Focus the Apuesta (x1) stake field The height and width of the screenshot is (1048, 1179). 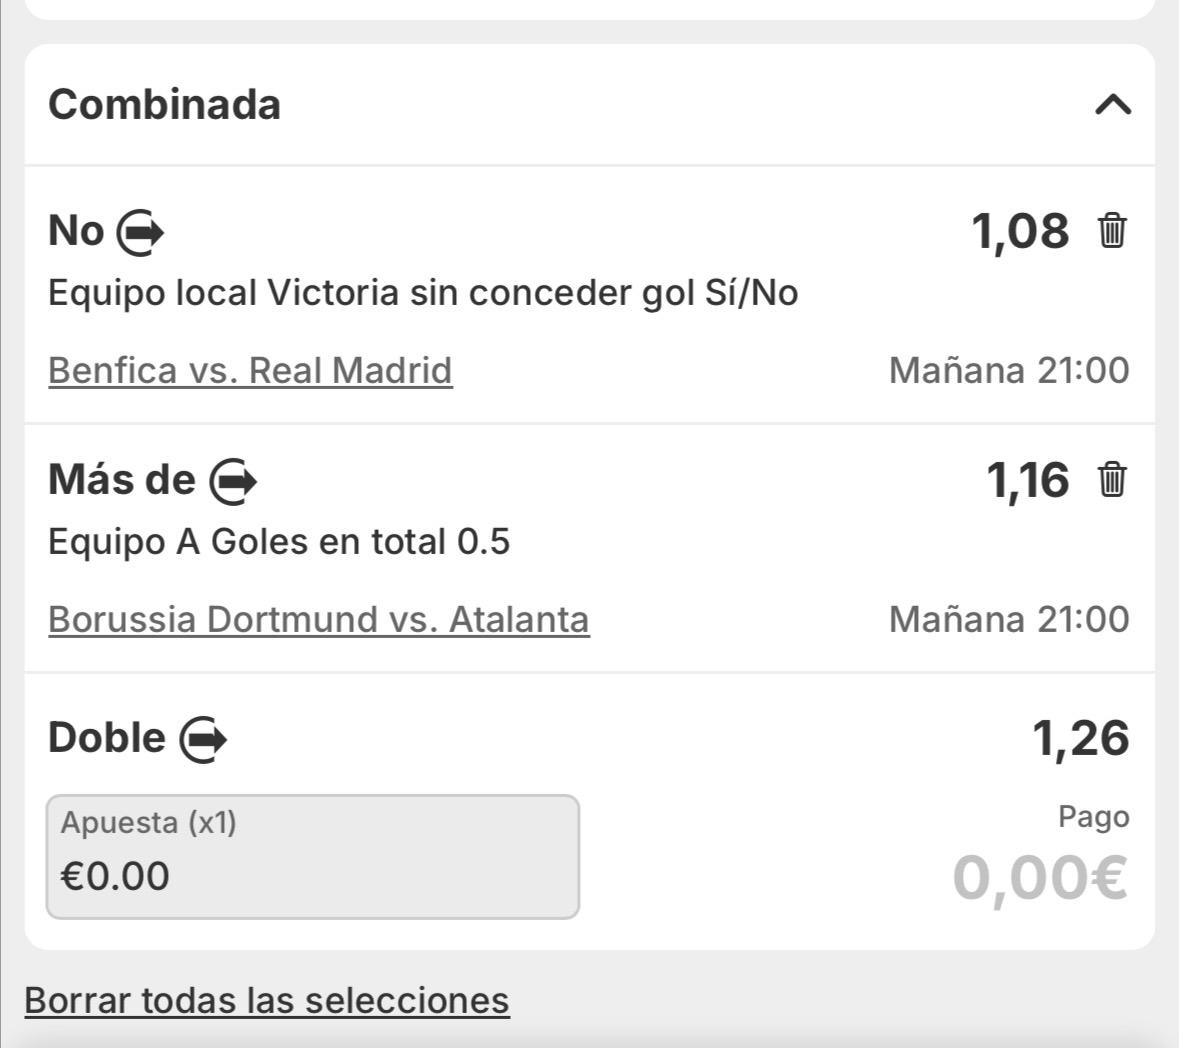click(x=312, y=857)
